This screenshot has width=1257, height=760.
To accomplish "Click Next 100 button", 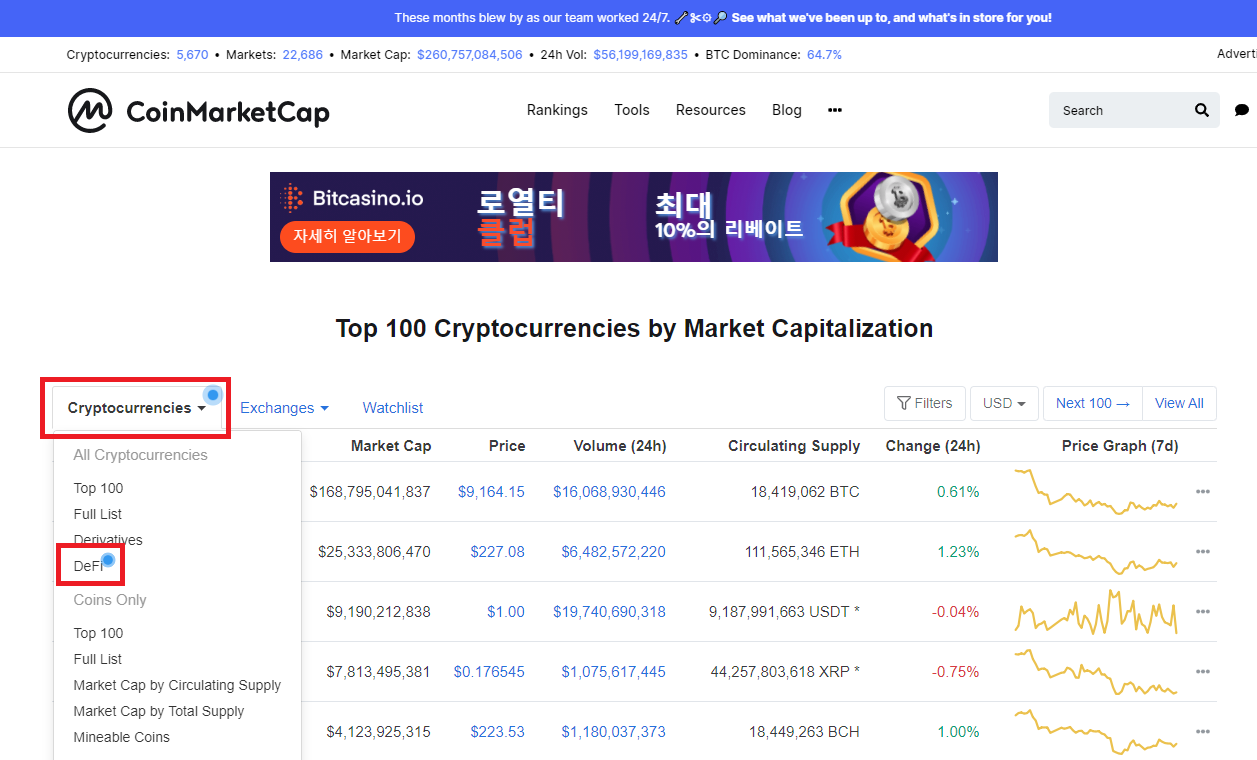I will (x=1093, y=403).
